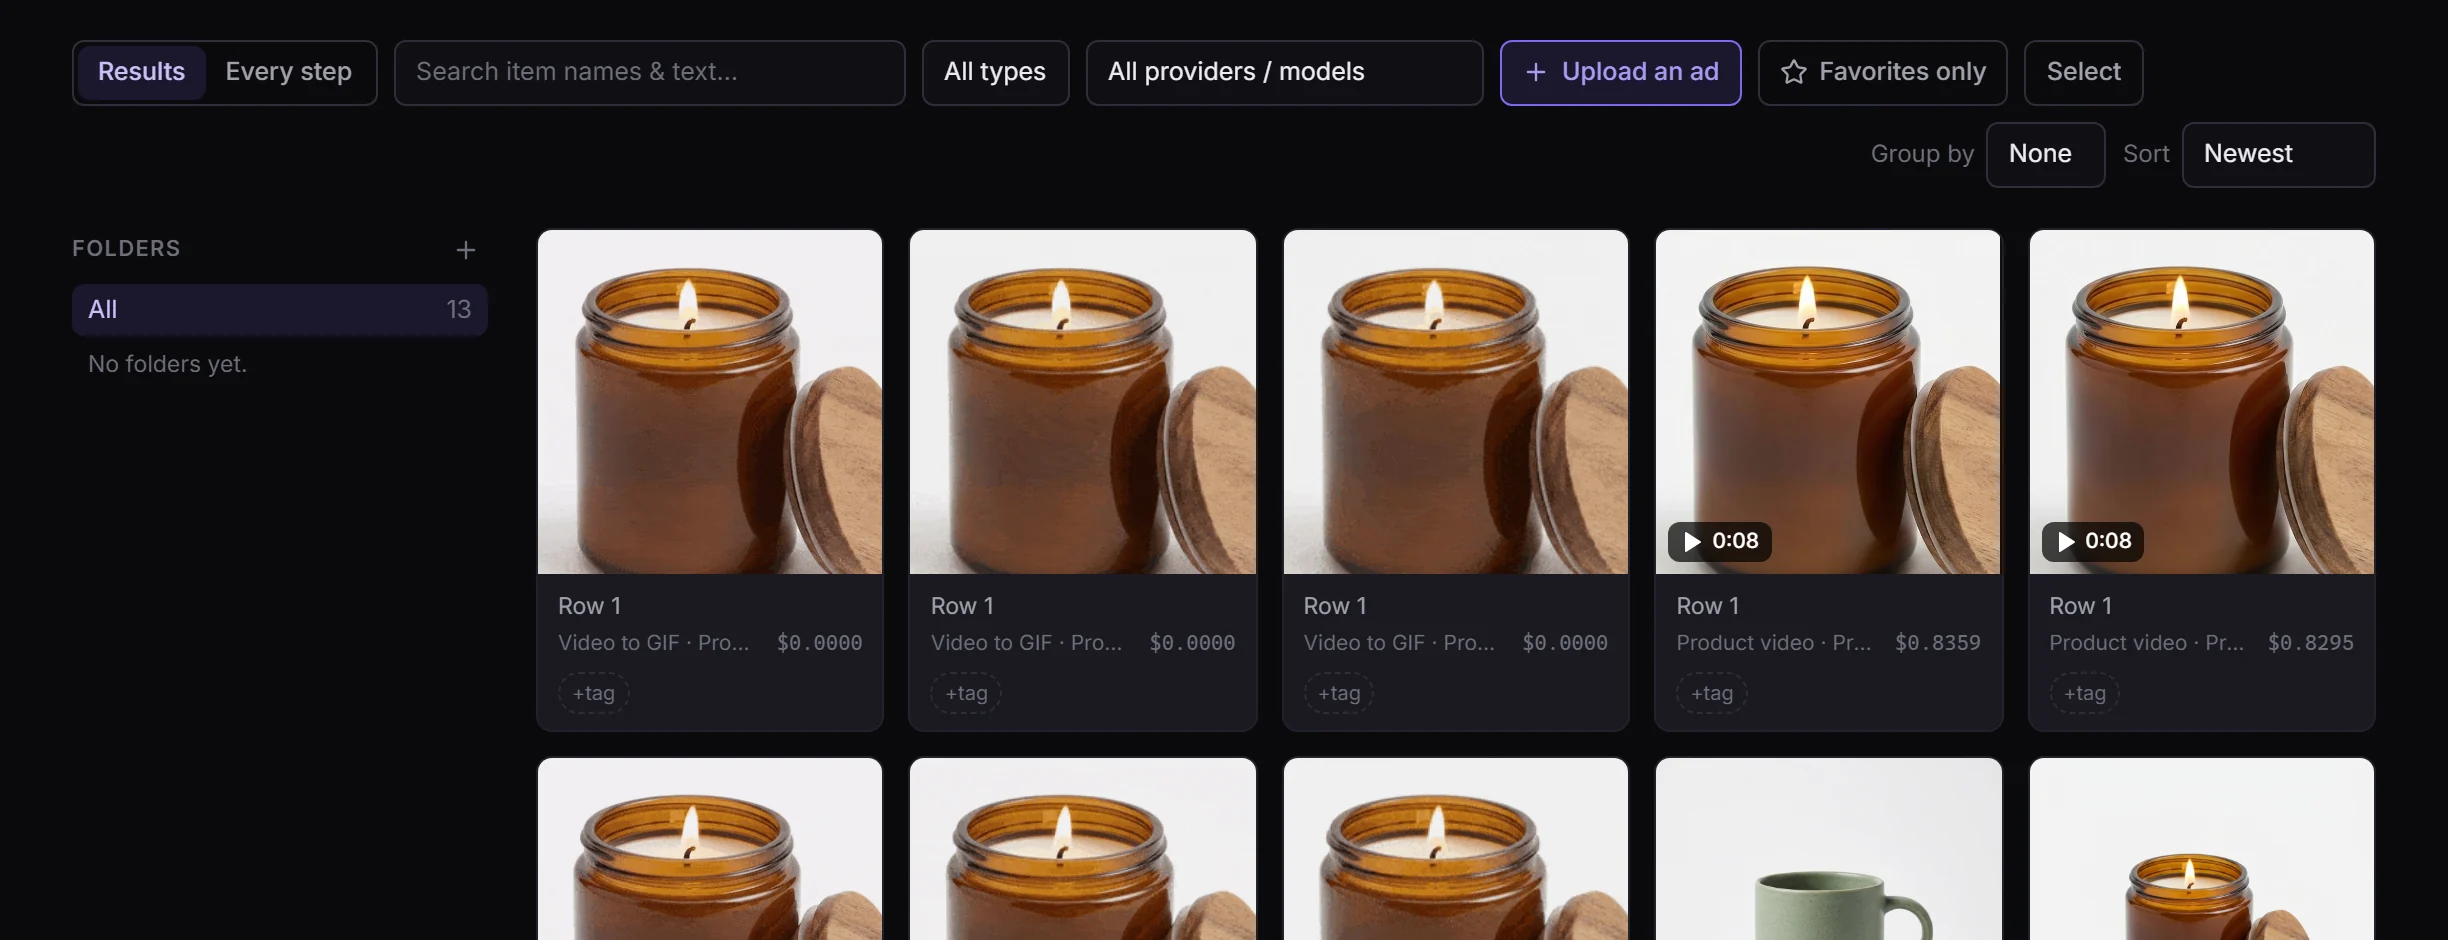Add tag to first Video to GIF card
This screenshot has width=2448, height=940.
point(594,693)
